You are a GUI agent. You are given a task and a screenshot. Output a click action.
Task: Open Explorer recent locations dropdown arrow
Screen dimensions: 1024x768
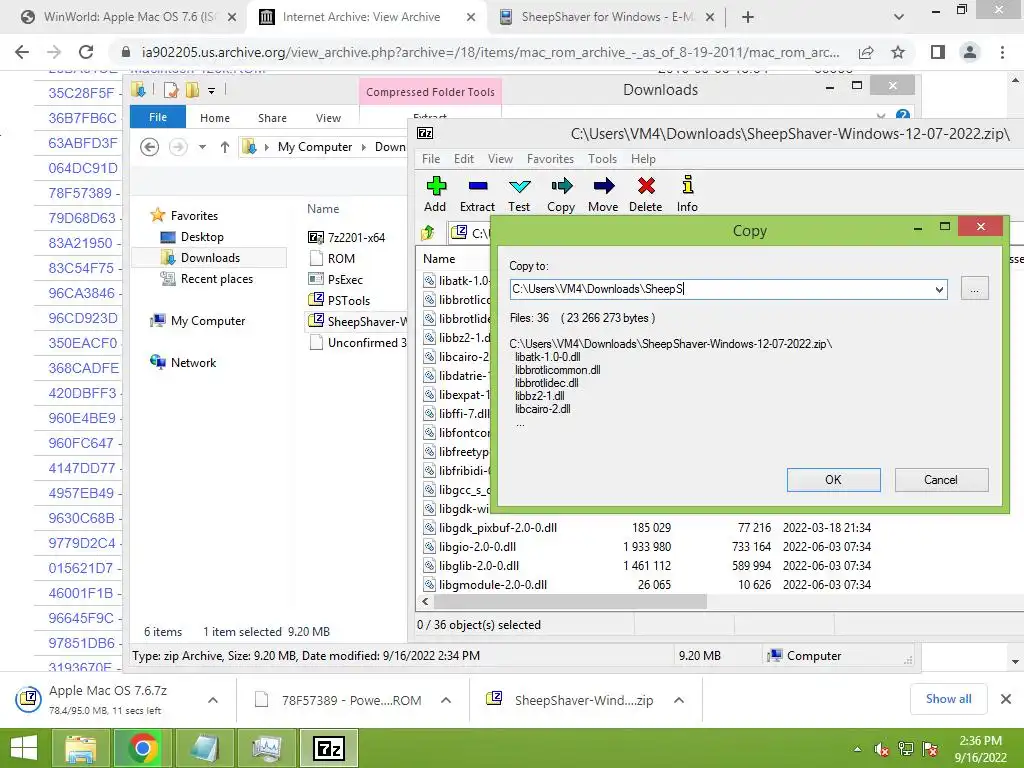(x=202, y=147)
